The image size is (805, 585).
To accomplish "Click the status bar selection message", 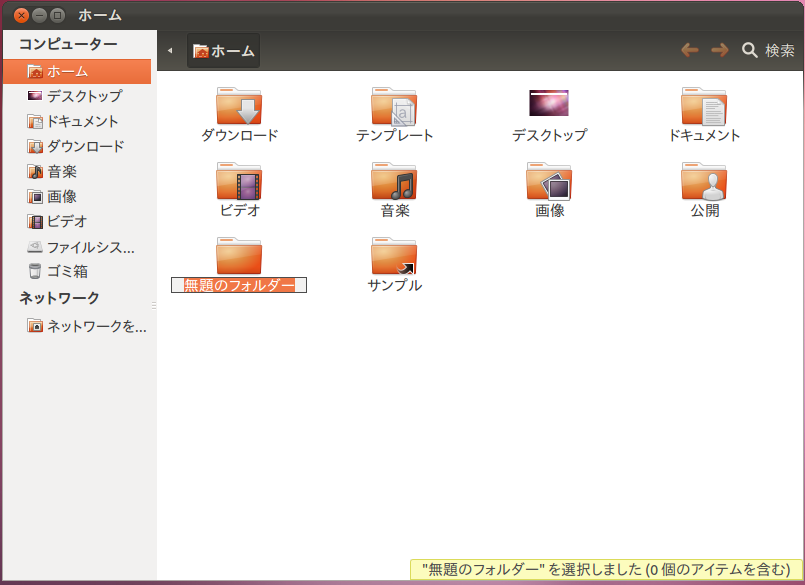I will click(x=606, y=570).
